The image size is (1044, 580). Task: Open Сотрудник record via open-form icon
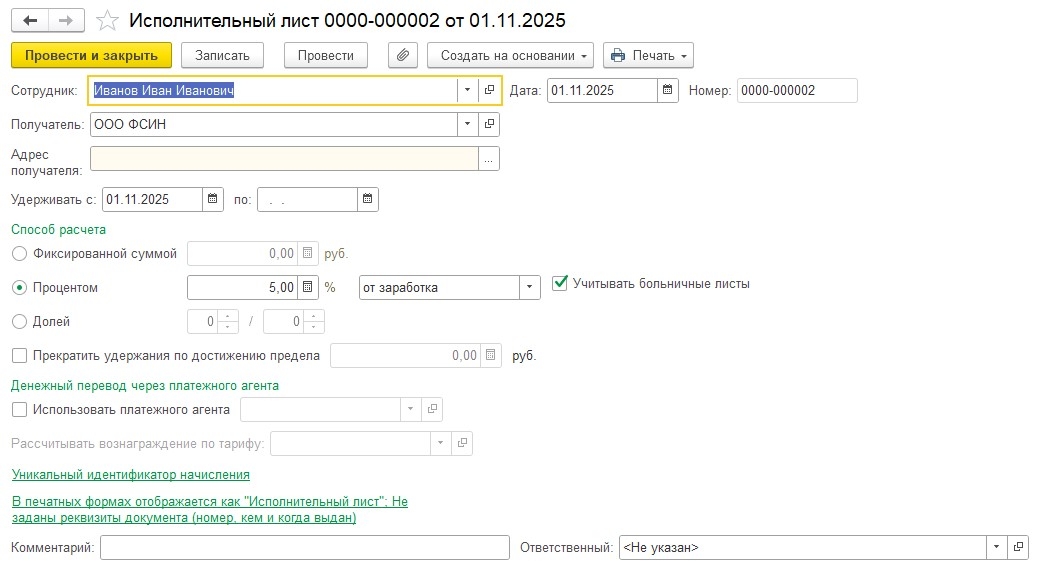coord(489,91)
